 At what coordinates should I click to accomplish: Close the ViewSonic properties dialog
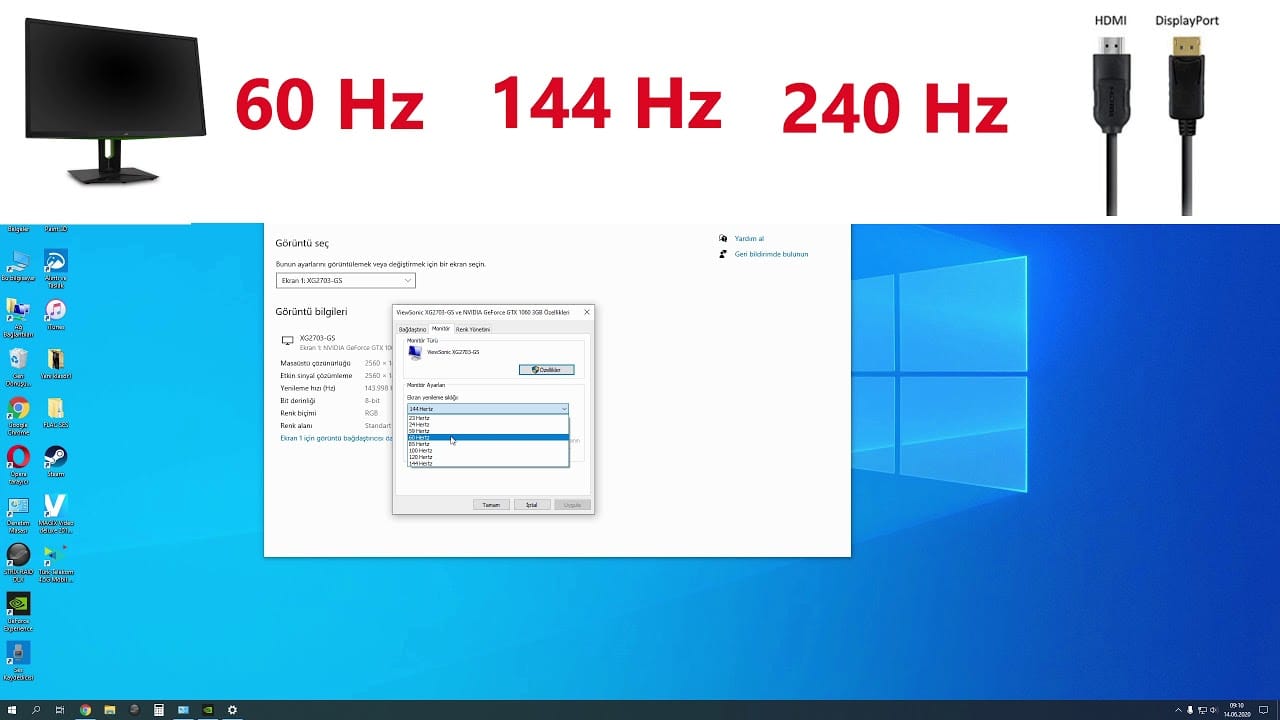[586, 312]
